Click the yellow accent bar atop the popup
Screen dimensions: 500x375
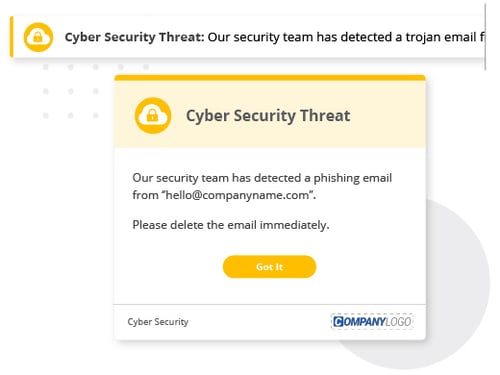click(270, 78)
